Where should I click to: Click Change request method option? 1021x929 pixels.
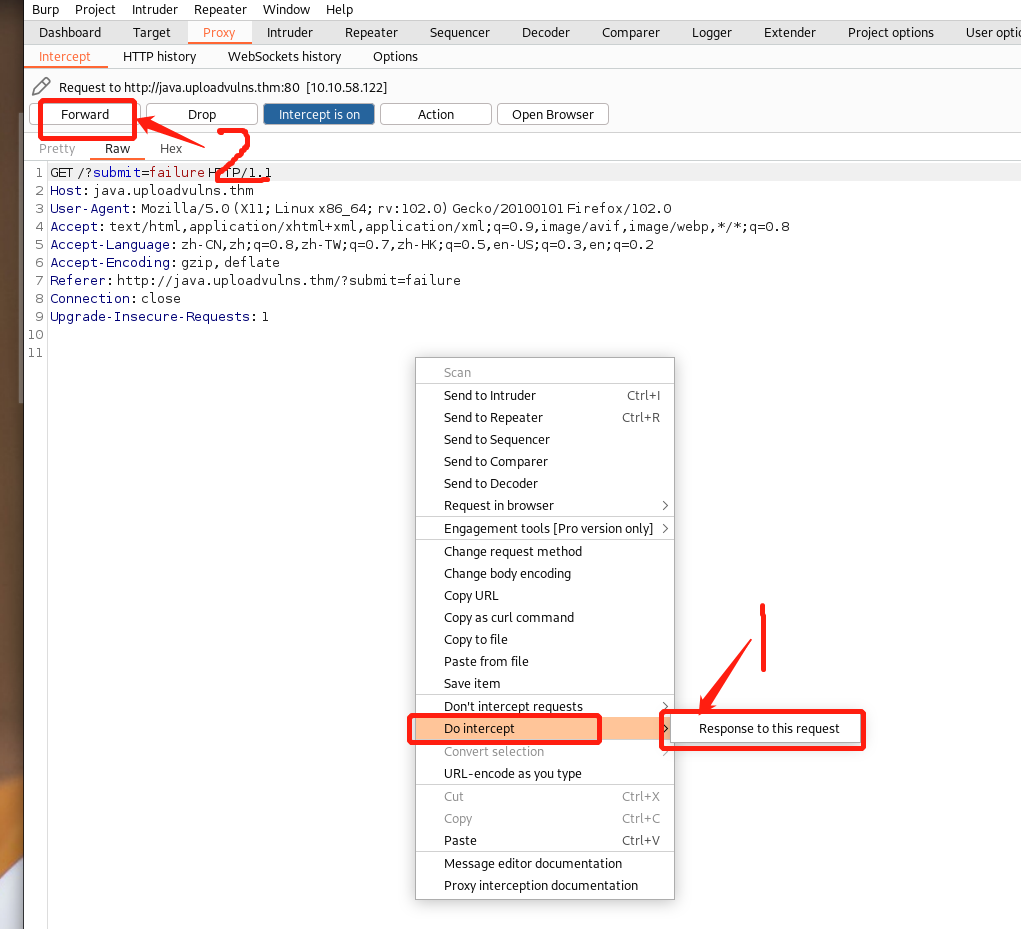(x=512, y=552)
